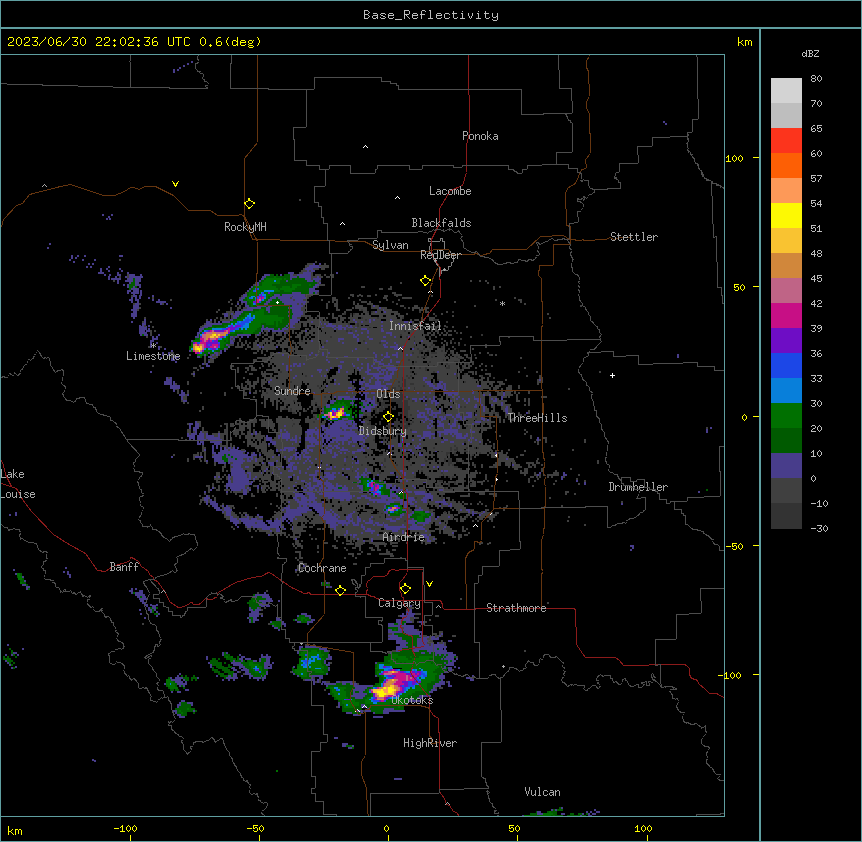The height and width of the screenshot is (842, 862).
Task: Click the Blackfalds label
Action: [x=441, y=223]
